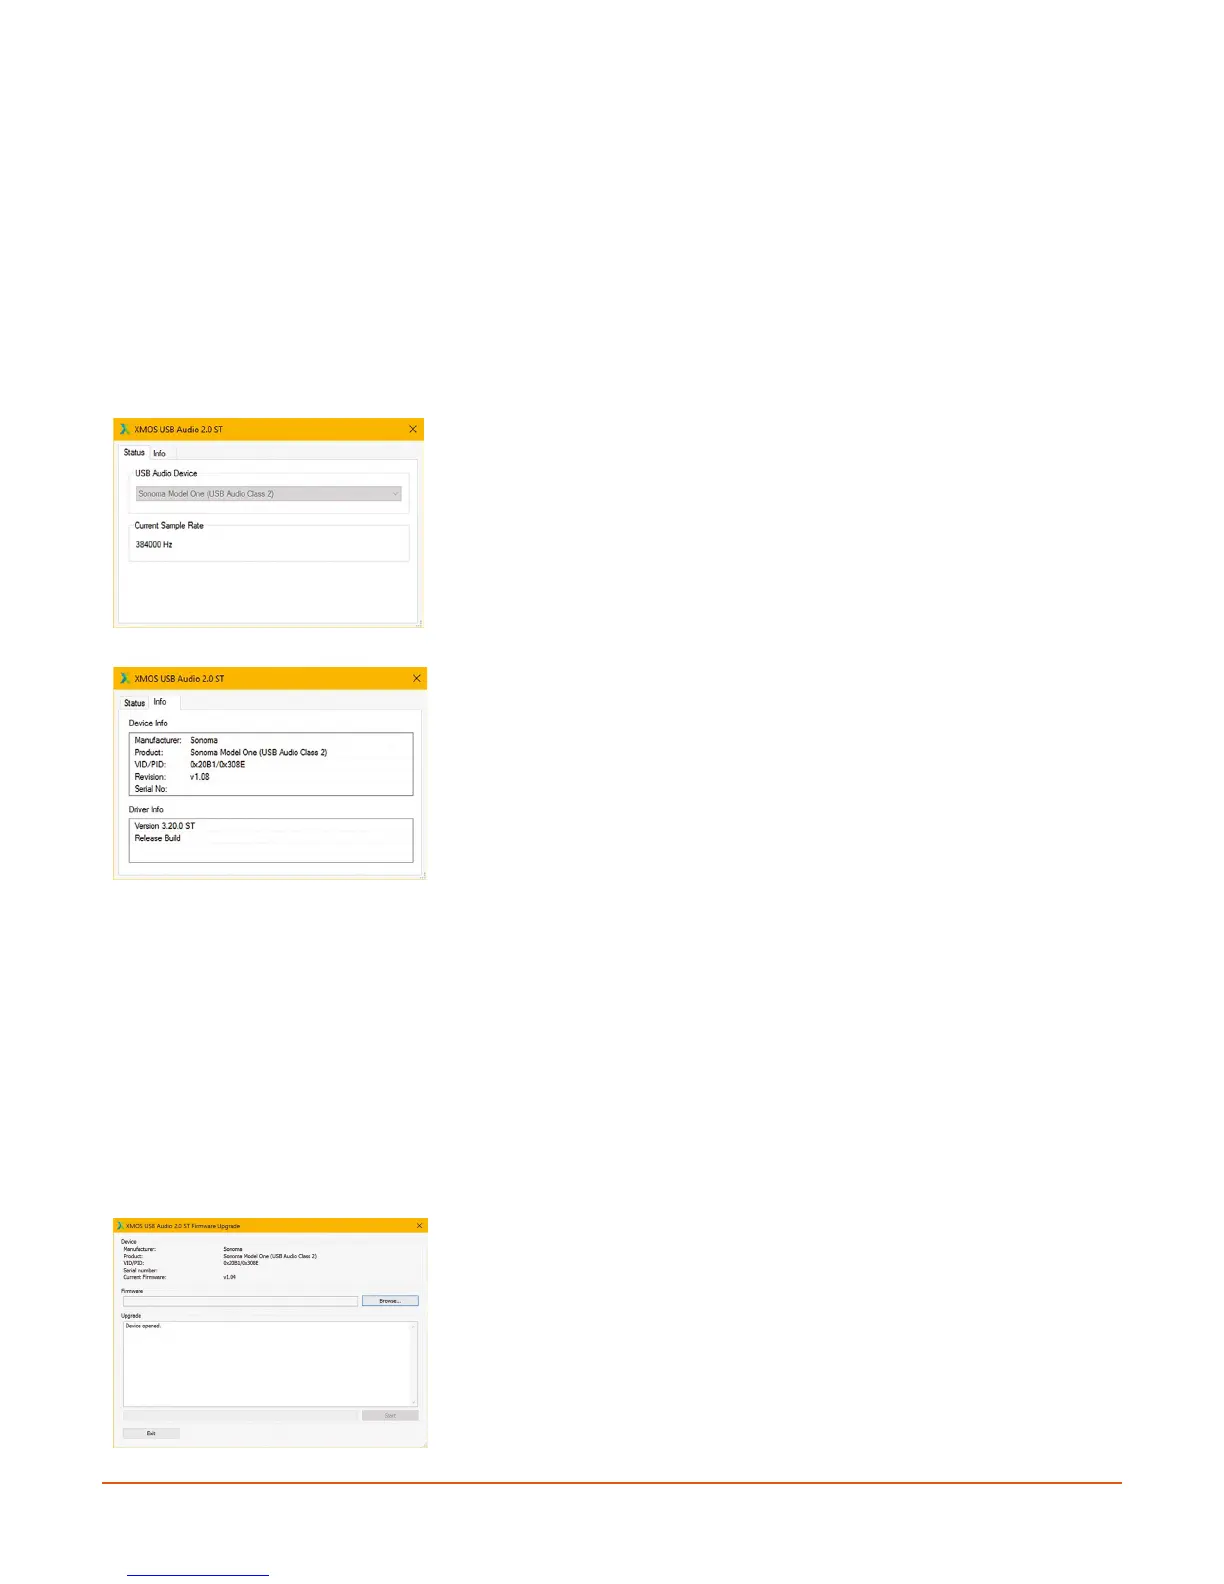1224x1584 pixels.
Task: Open the Sonoma Model One USB Audio Device dropdown
Action: coord(269,494)
